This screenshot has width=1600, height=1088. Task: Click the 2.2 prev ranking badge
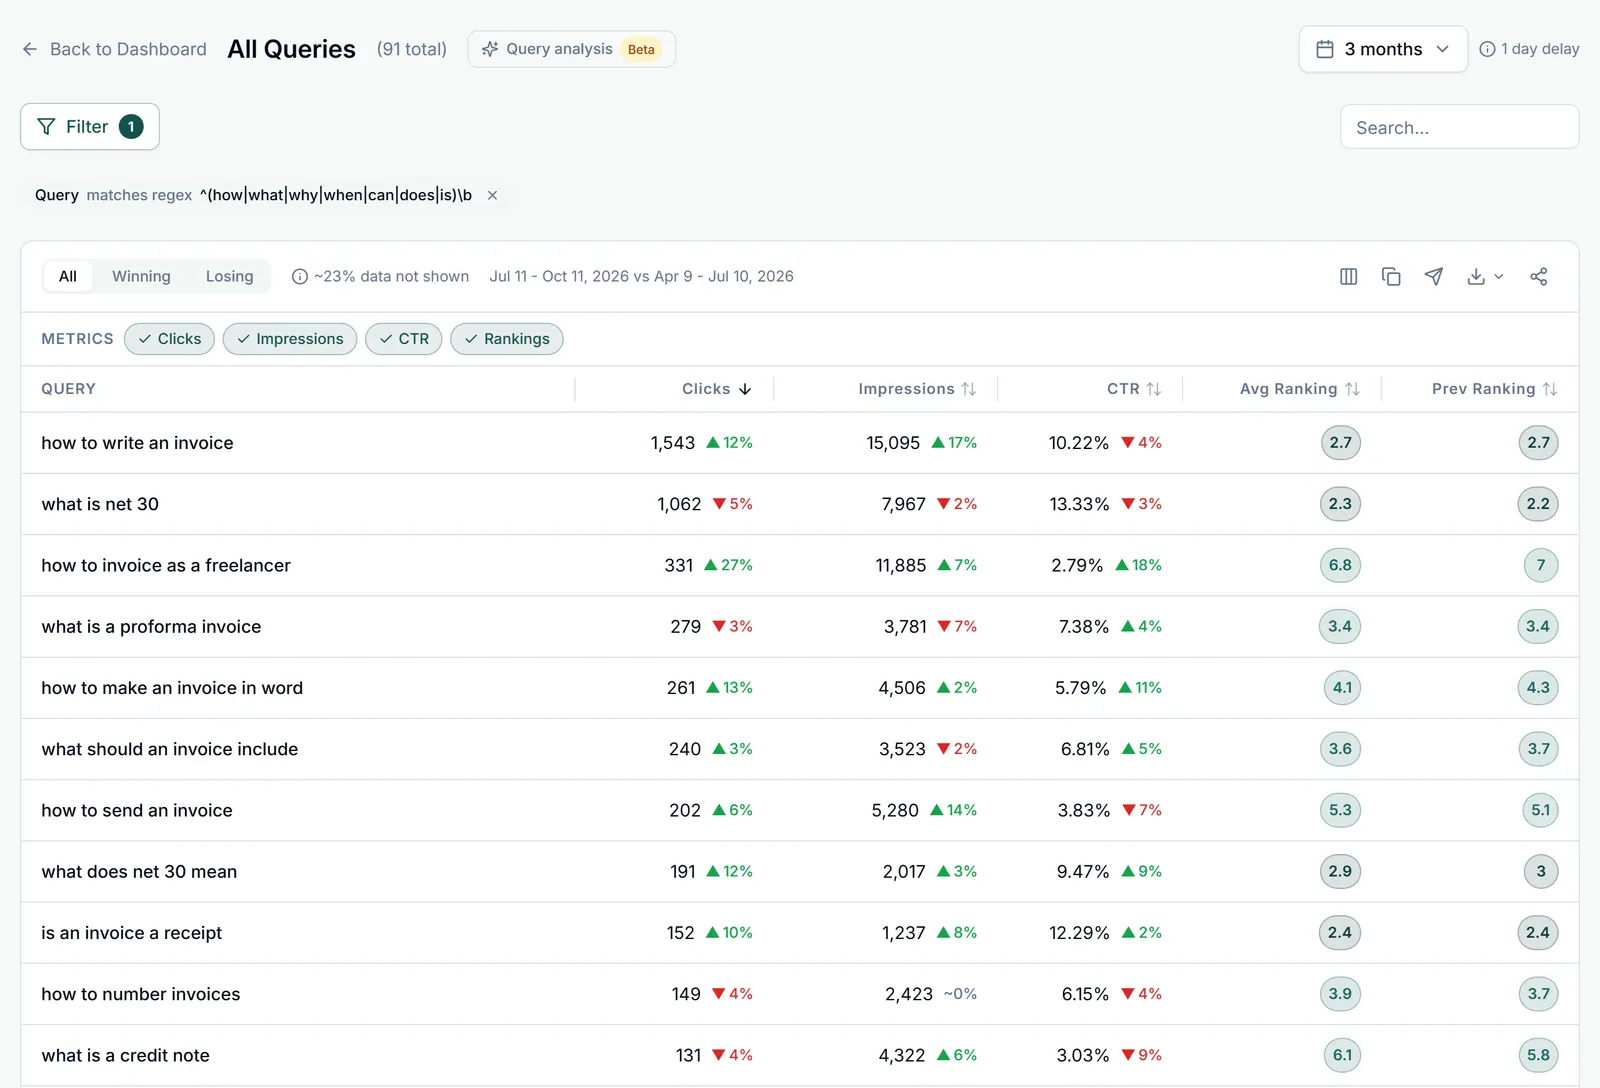coord(1538,504)
